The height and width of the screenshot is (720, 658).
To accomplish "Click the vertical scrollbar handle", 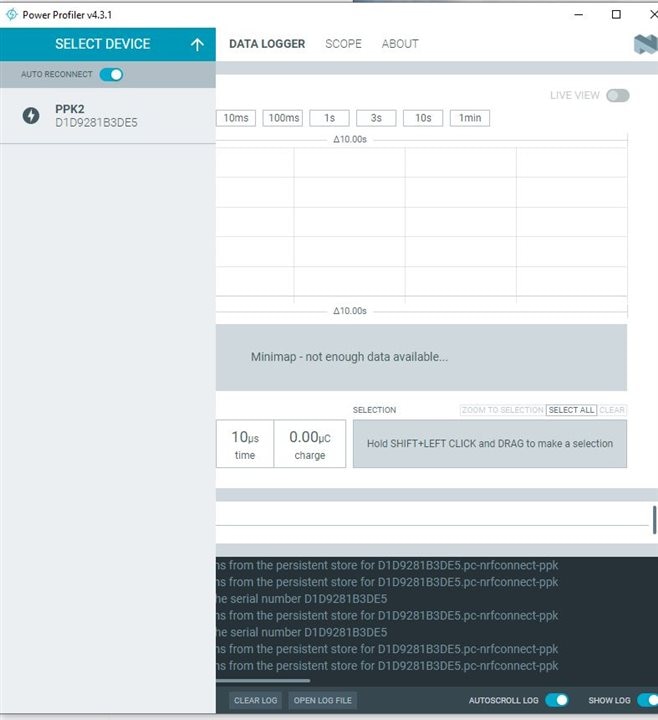I will (x=654, y=520).
